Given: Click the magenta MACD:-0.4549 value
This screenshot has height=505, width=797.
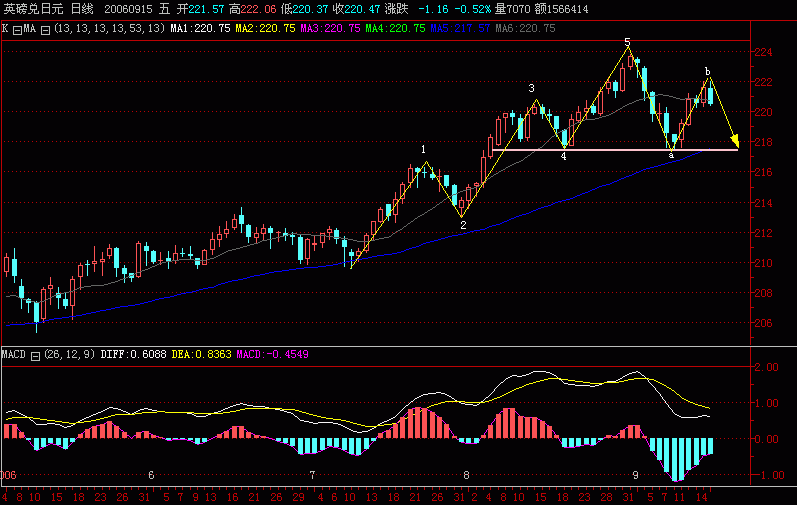Looking at the screenshot, I should tap(272, 354).
